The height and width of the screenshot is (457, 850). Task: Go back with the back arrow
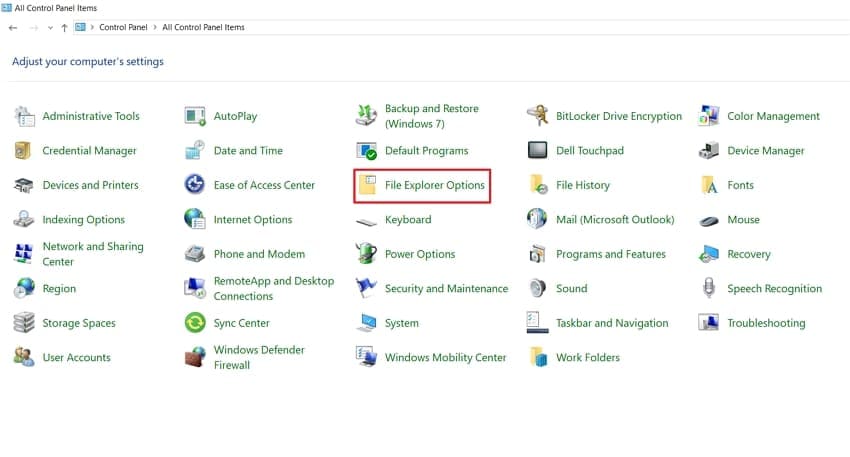pyautogui.click(x=13, y=27)
